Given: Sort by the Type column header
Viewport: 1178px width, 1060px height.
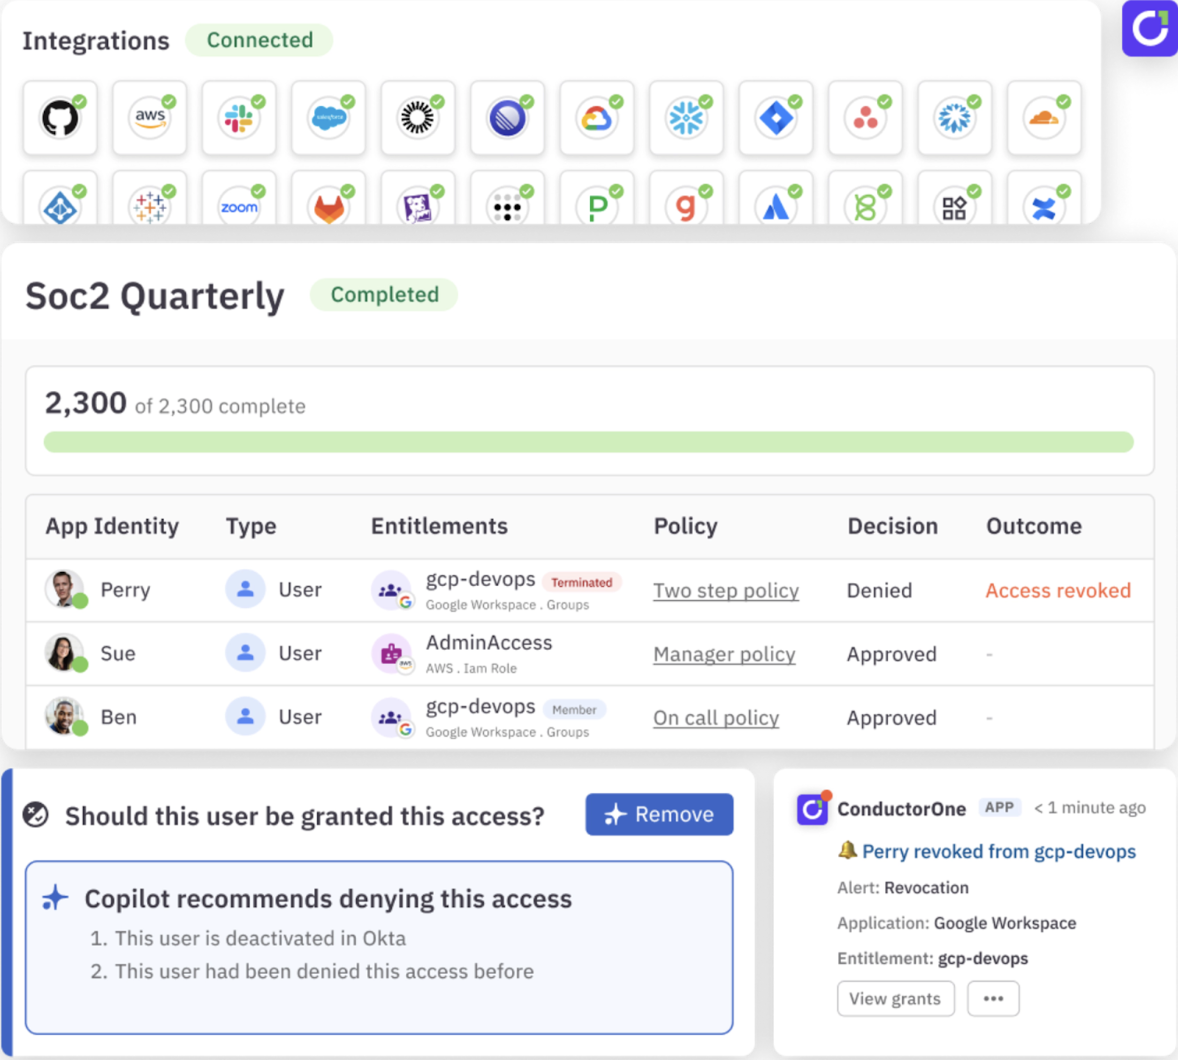Looking at the screenshot, I should pos(251,526).
